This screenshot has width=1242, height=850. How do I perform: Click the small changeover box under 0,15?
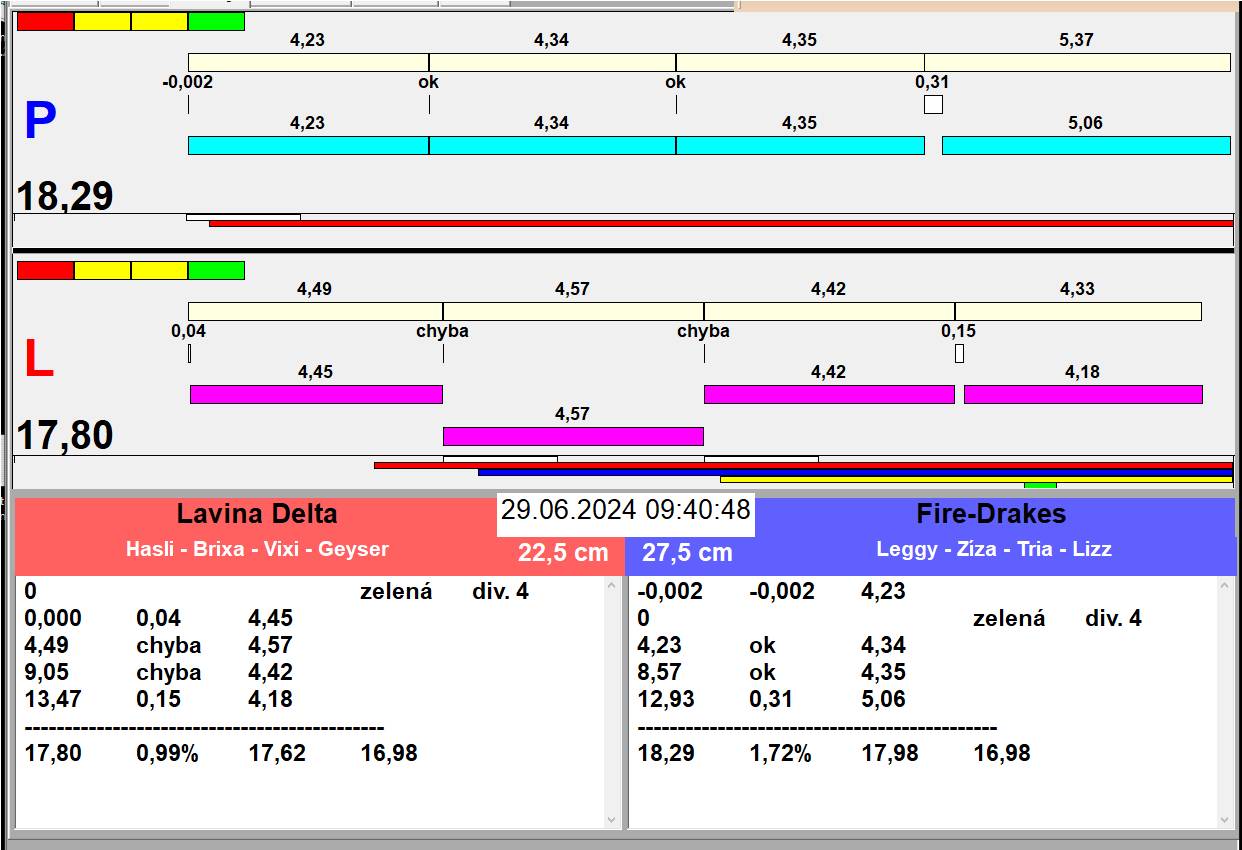click(959, 353)
